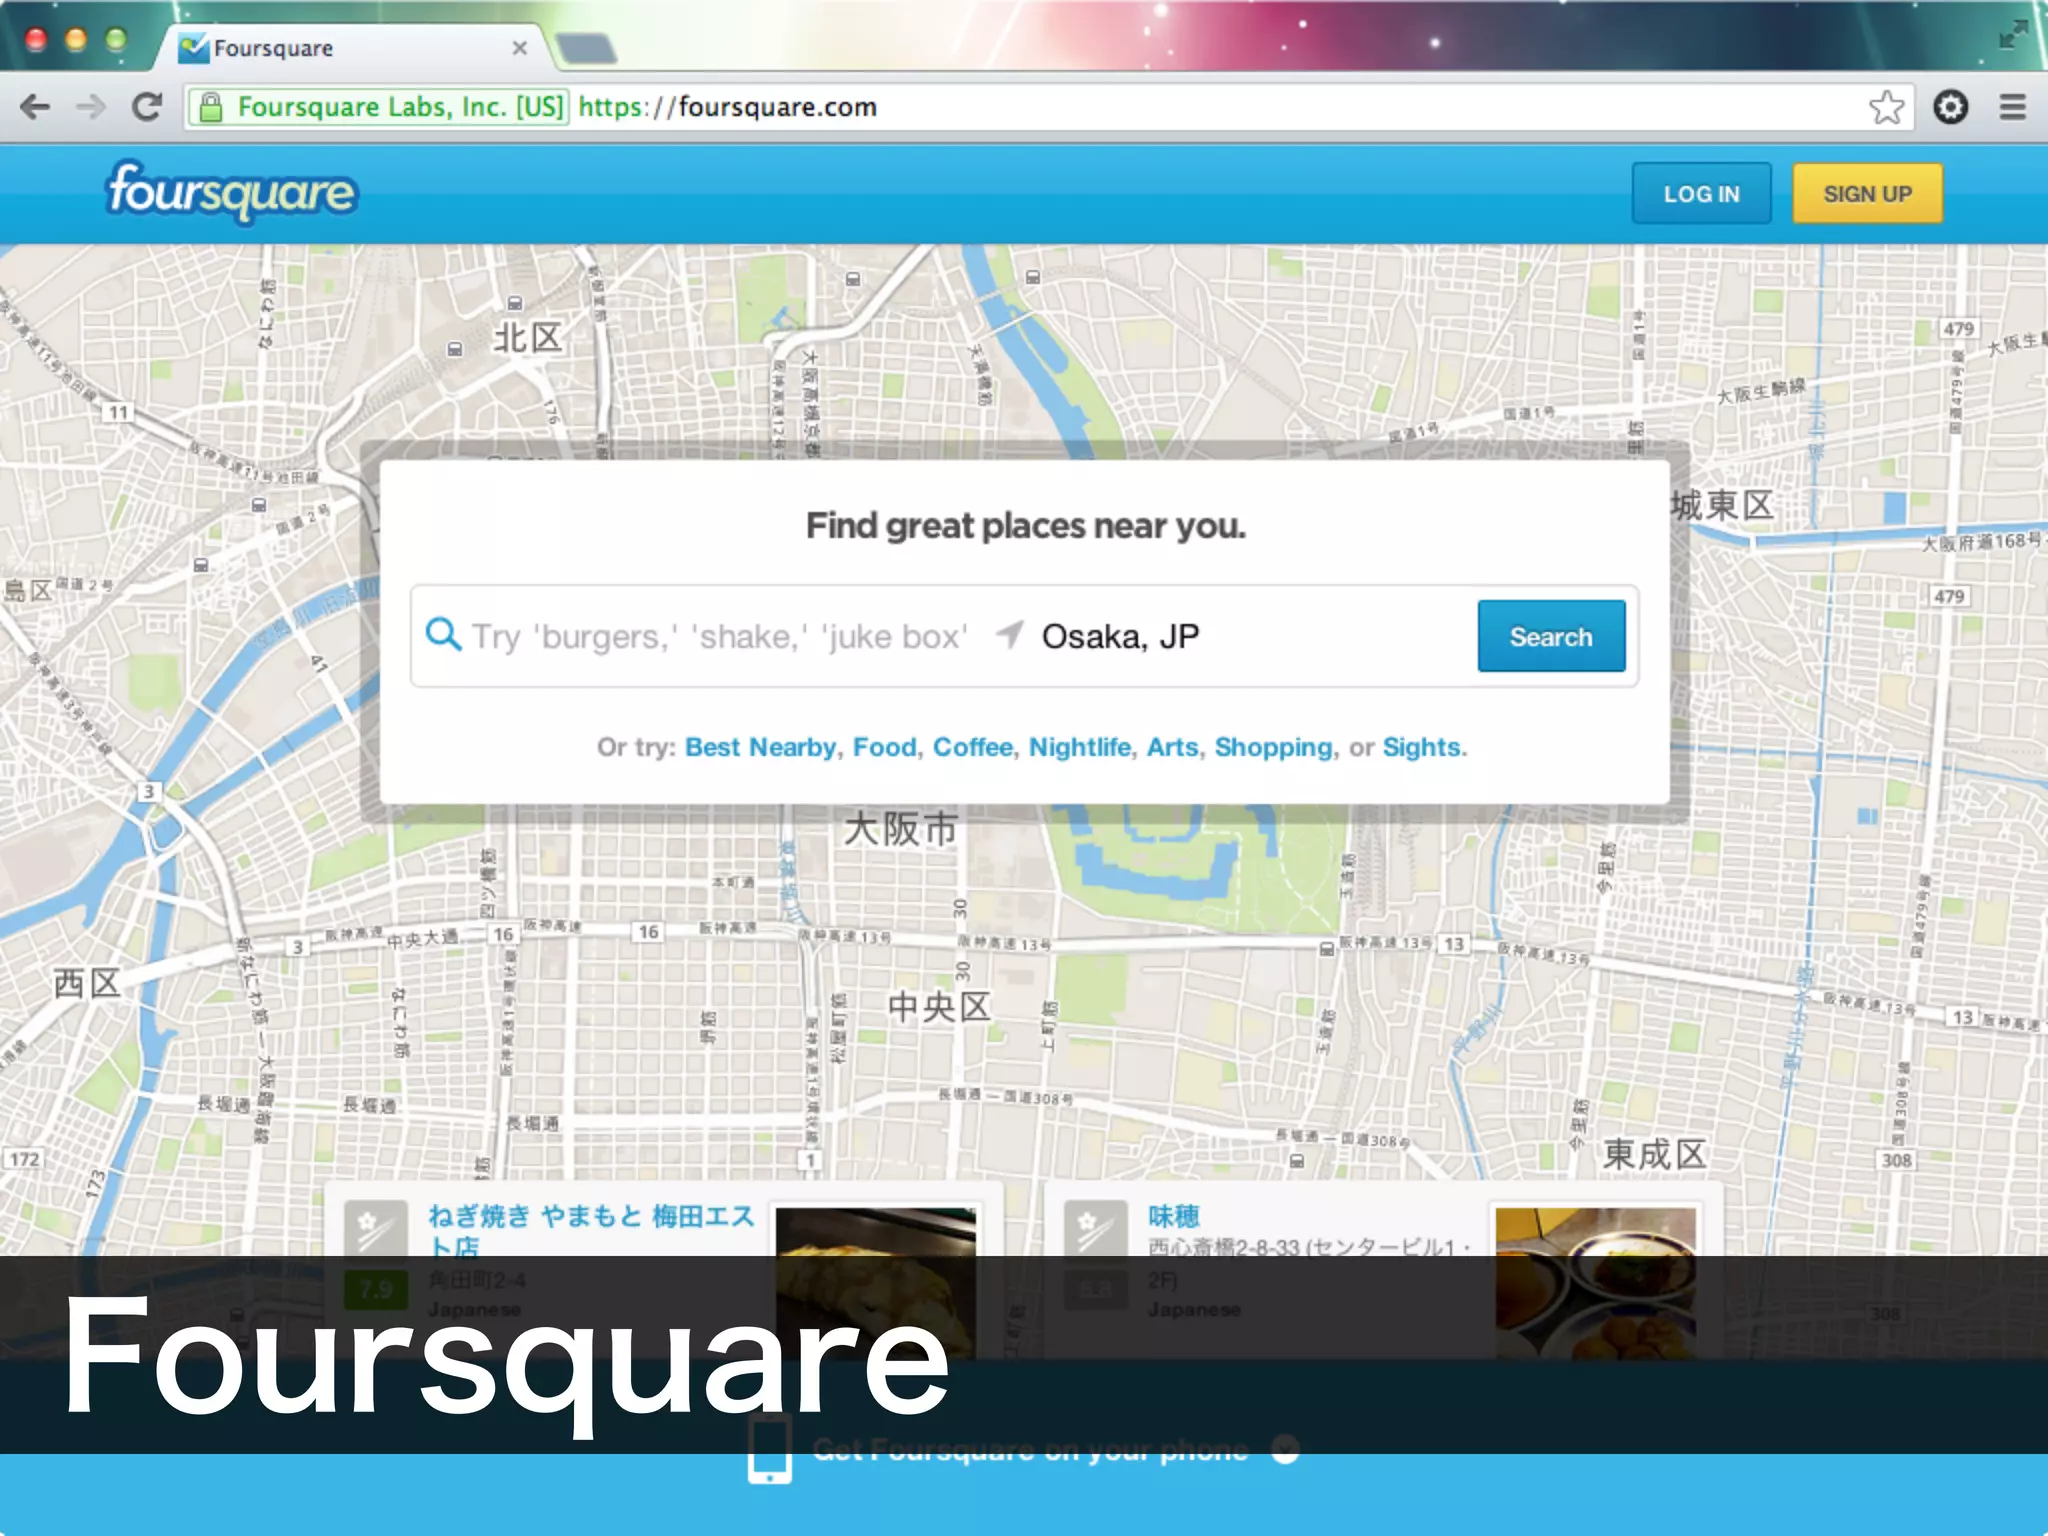Click the 東成区 map label
The image size is (2048, 1536).
tap(1655, 1154)
